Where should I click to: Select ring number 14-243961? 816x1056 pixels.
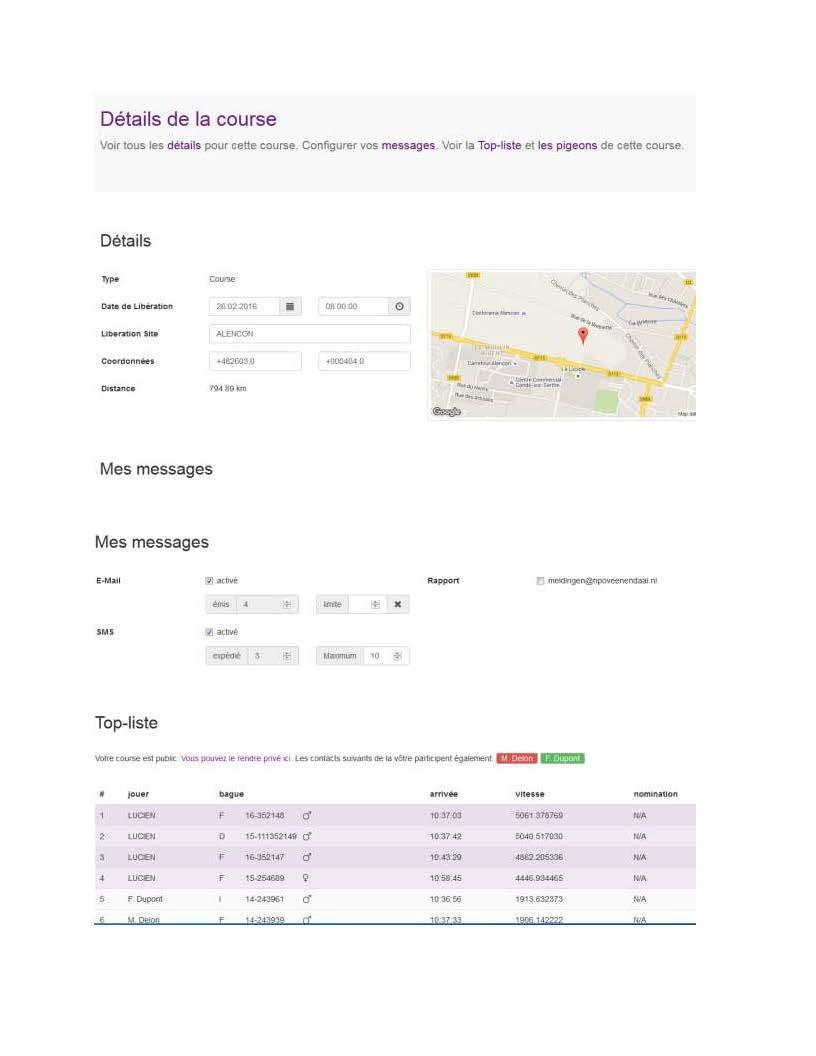click(x=265, y=899)
